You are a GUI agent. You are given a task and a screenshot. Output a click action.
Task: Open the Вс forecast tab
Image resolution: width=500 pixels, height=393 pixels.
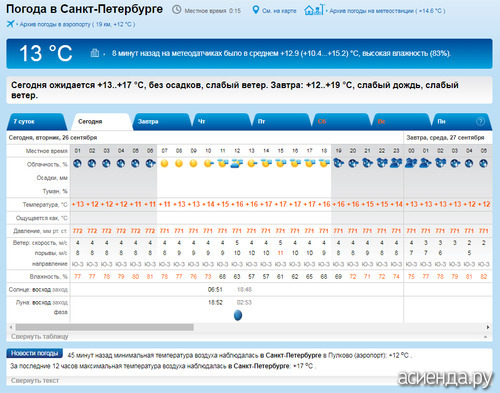401,122
